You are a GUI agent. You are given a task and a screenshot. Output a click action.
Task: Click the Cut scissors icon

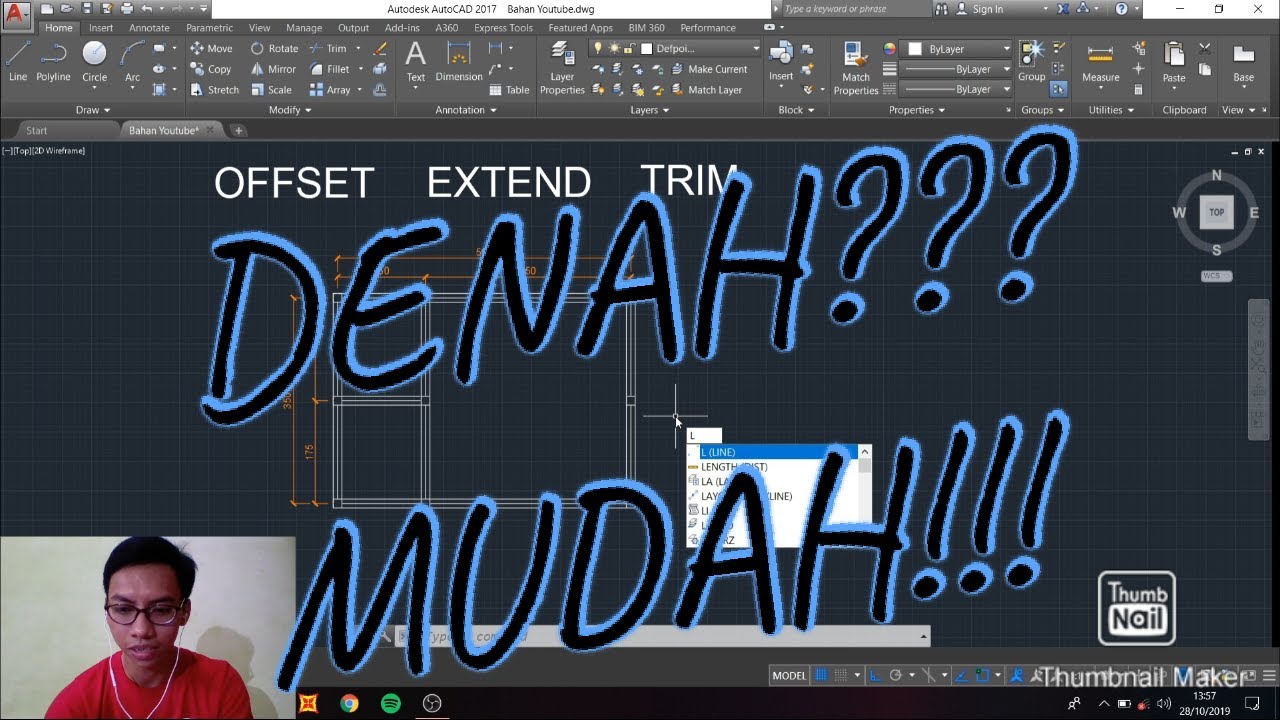click(1205, 48)
